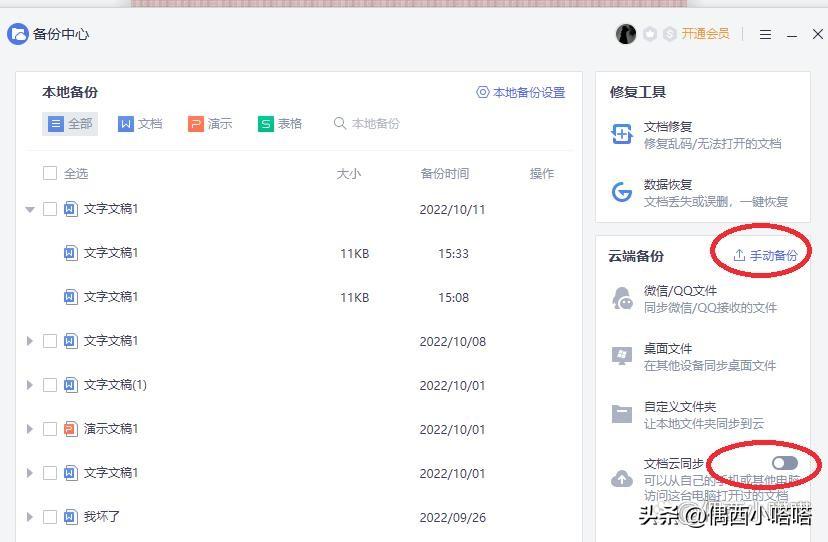Open 本地备份设置 settings link

pos(521,92)
